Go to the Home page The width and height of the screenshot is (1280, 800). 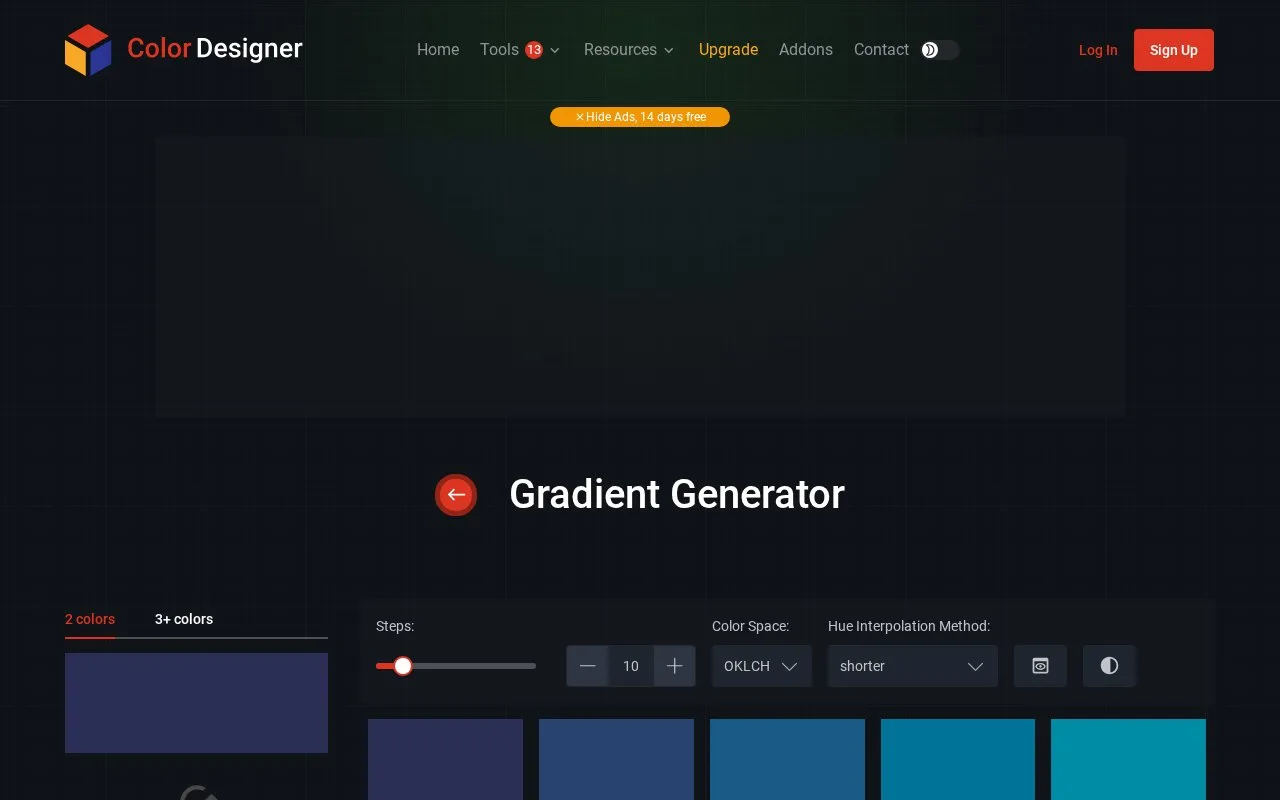(438, 50)
